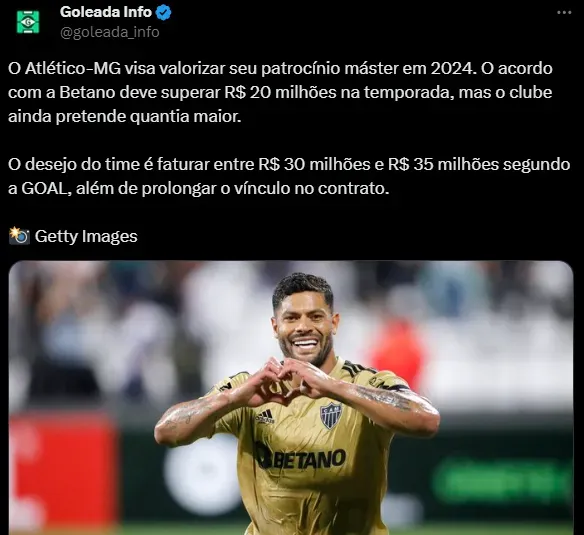The image size is (584, 535).
Task: Click the year 2024 in the tweet text
Action: point(453,69)
